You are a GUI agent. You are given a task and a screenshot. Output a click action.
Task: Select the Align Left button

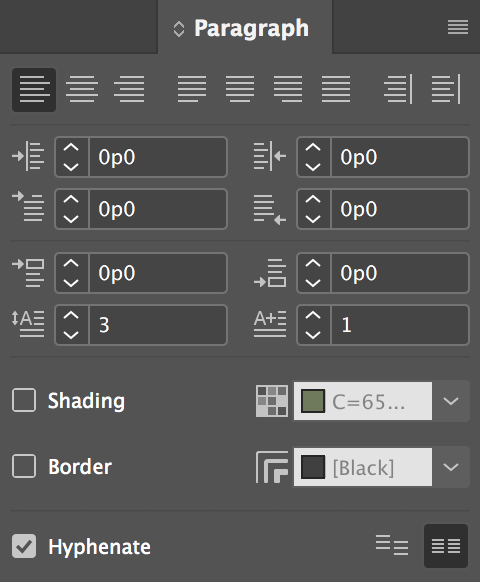(x=34, y=89)
